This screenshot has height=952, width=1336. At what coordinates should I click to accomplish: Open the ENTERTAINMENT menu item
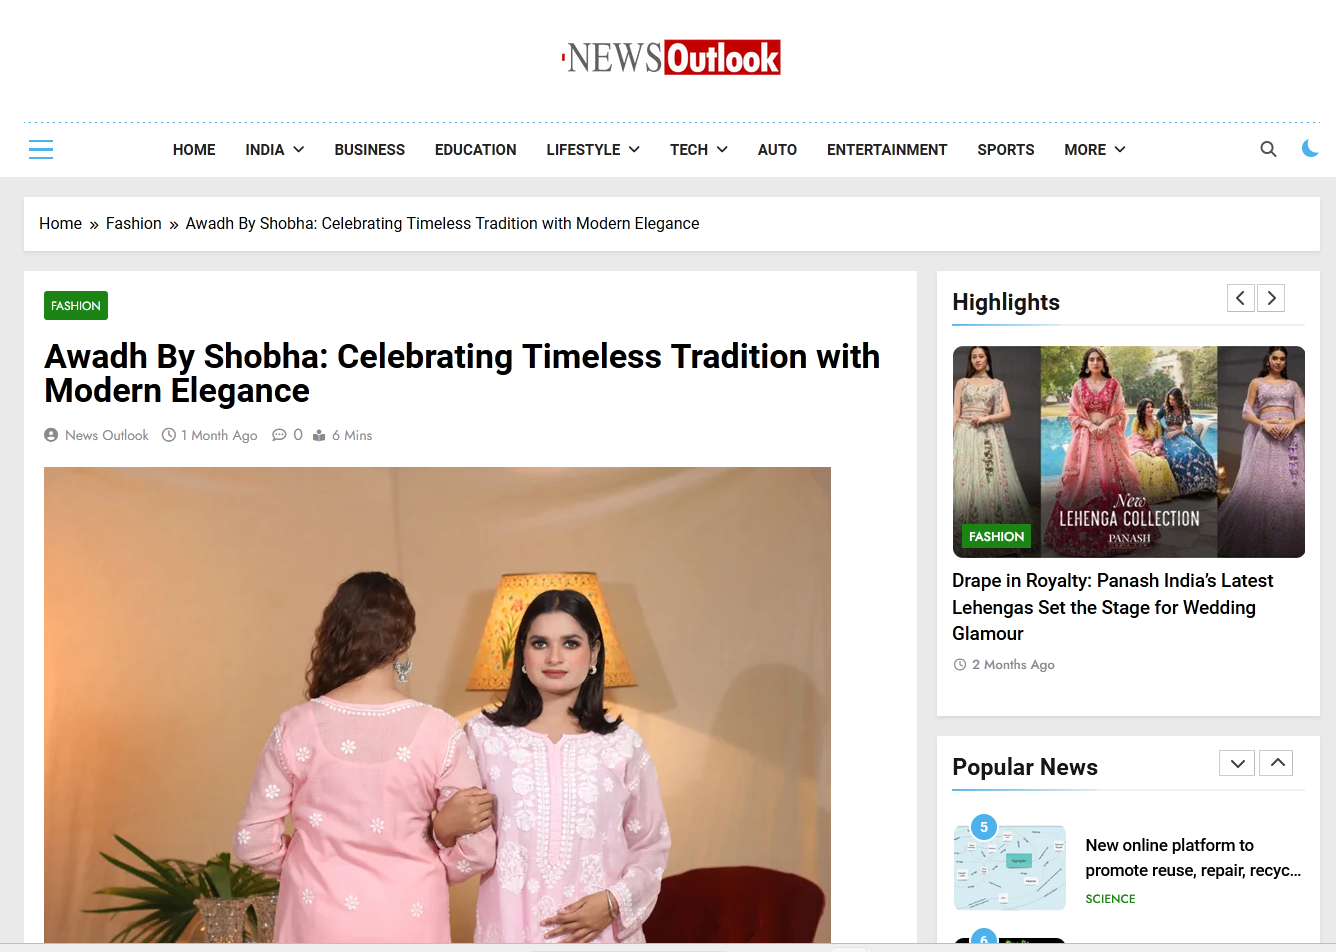pos(887,149)
